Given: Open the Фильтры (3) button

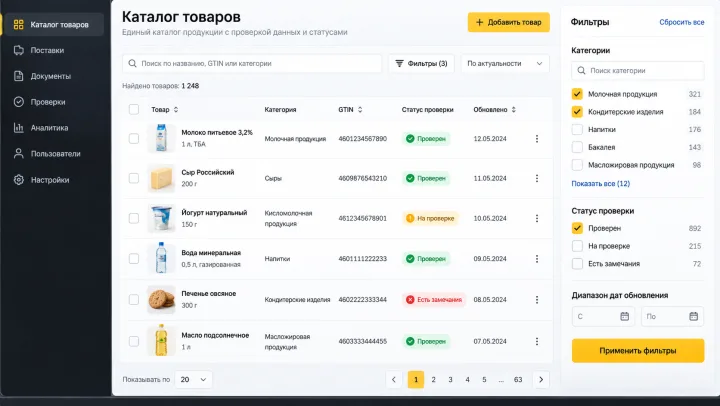Looking at the screenshot, I should [x=422, y=63].
